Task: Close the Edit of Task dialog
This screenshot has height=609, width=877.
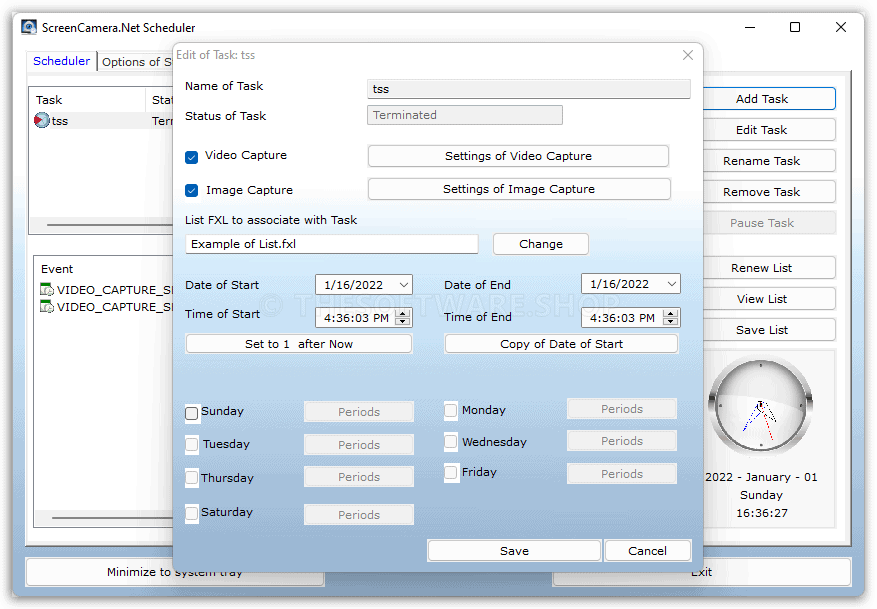Action: pyautogui.click(x=687, y=56)
